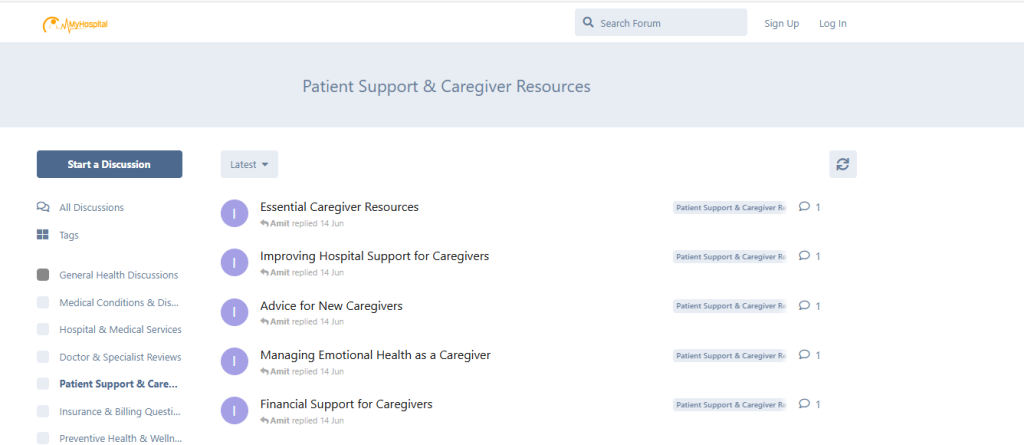Click the refresh discussions icon button
The image size is (1024, 445).
click(x=842, y=164)
